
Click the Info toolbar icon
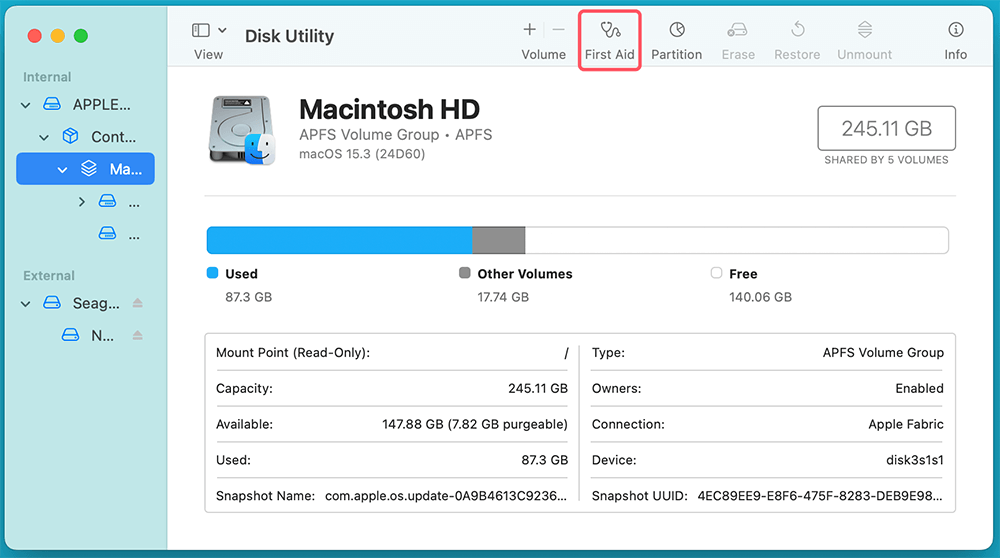[x=955, y=40]
